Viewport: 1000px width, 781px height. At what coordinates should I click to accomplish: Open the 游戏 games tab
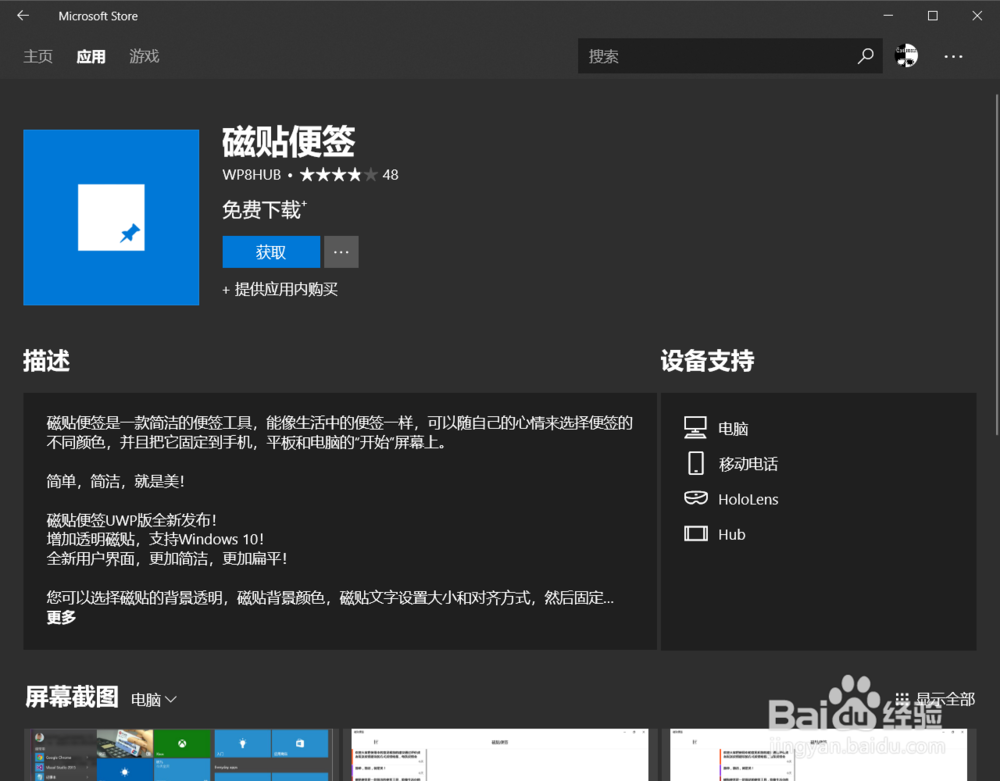point(144,57)
